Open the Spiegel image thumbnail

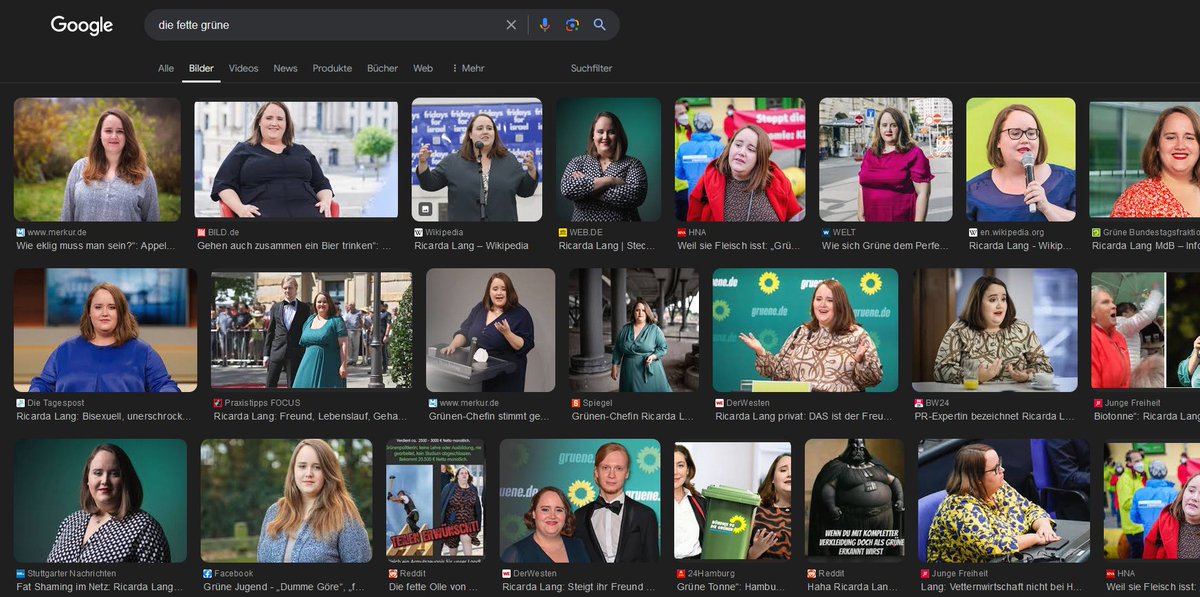point(634,330)
